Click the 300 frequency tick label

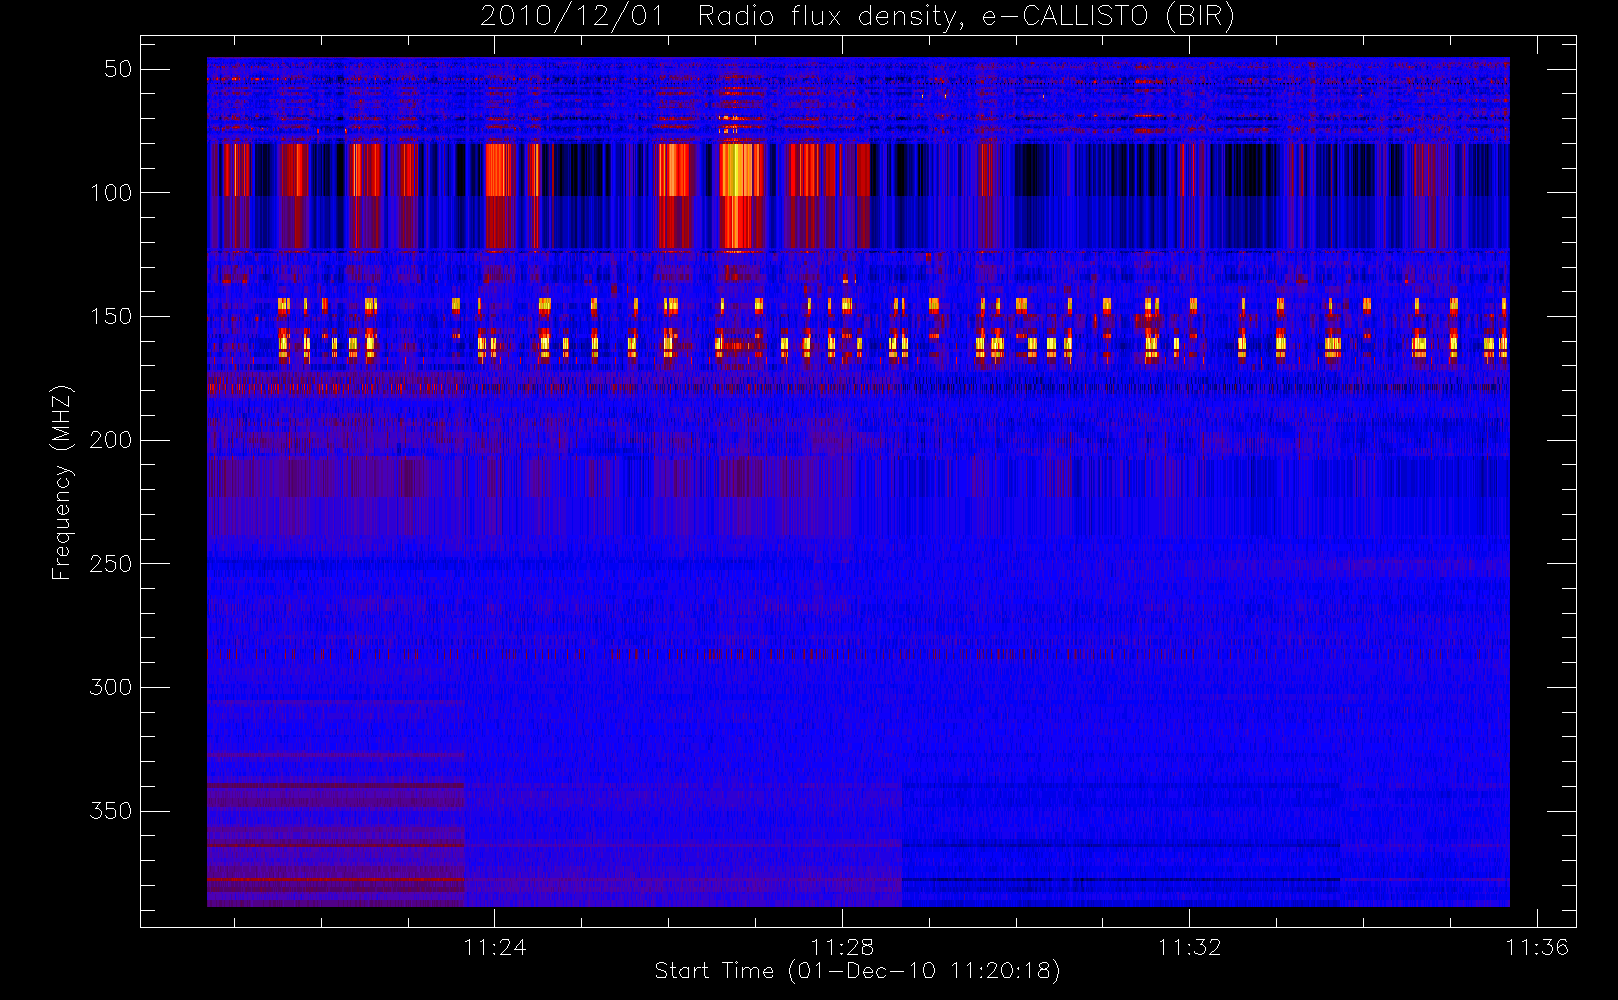click(x=111, y=687)
